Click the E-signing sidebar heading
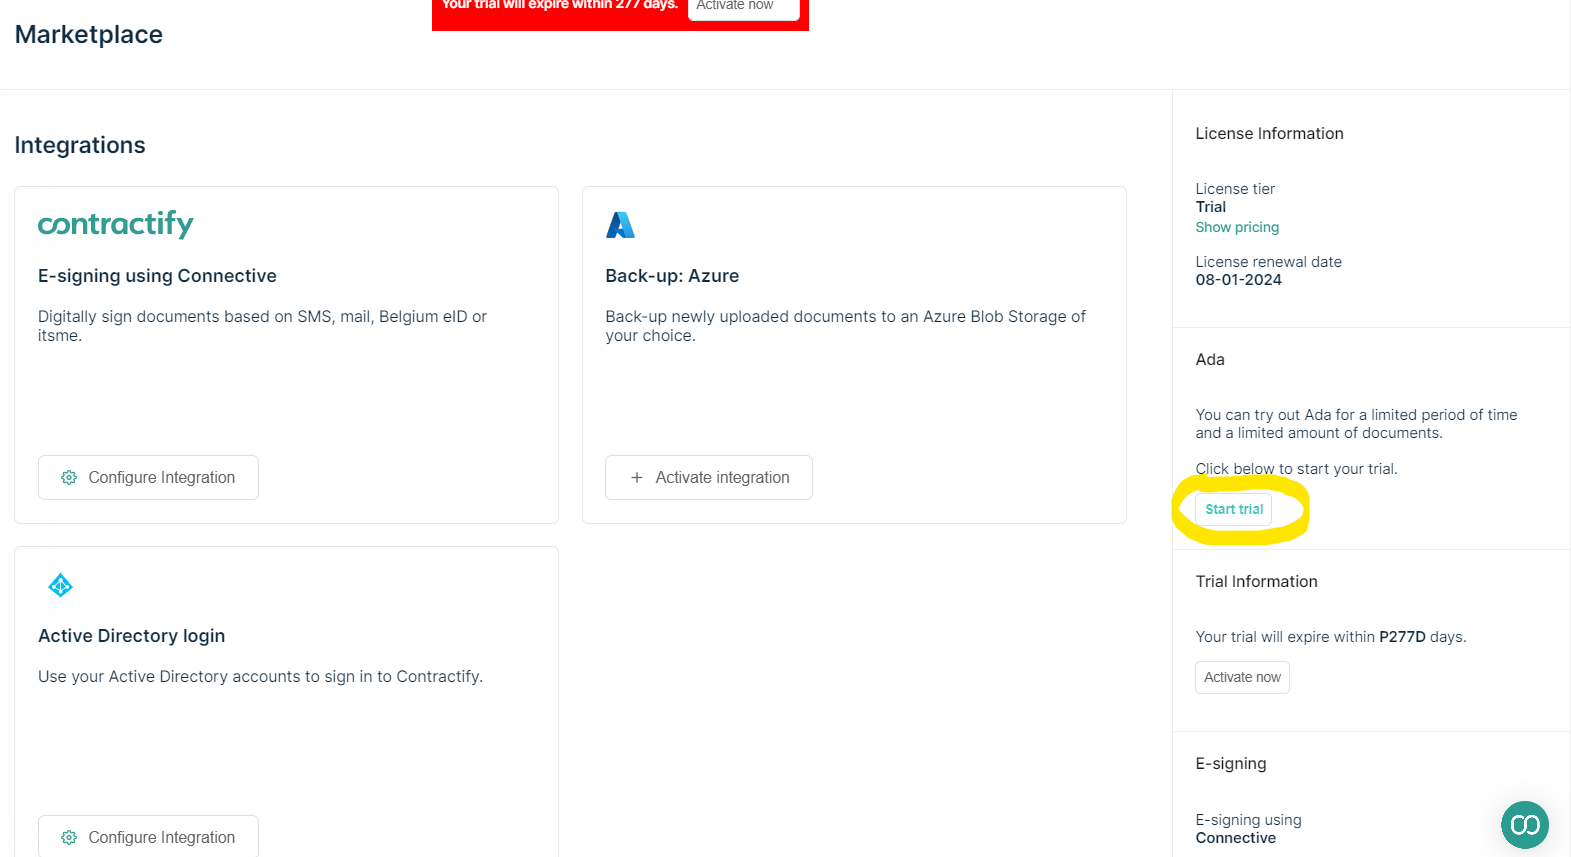The width and height of the screenshot is (1571, 857). [1230, 763]
